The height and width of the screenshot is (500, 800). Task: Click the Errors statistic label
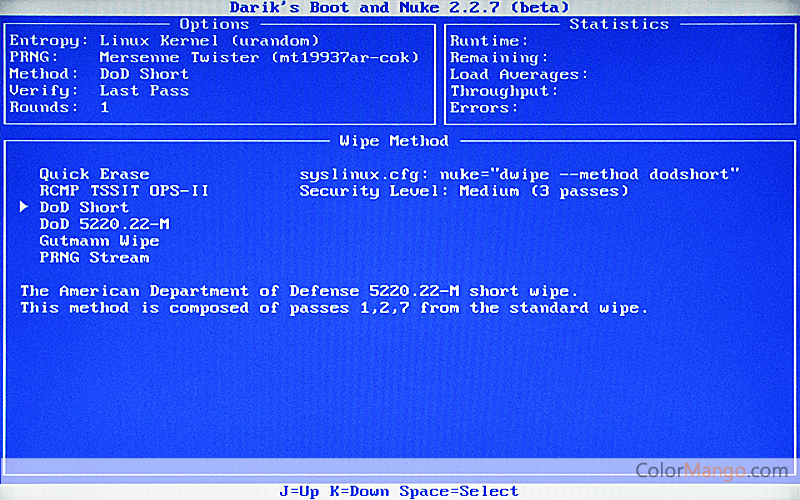click(484, 107)
